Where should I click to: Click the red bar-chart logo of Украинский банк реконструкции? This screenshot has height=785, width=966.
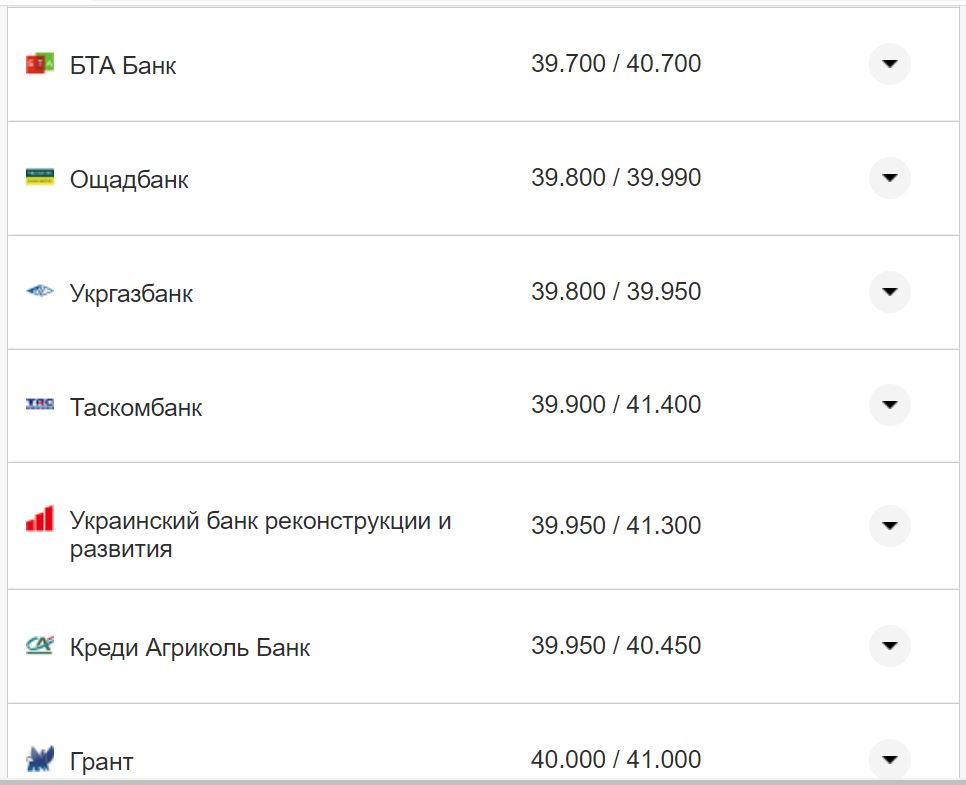point(40,520)
